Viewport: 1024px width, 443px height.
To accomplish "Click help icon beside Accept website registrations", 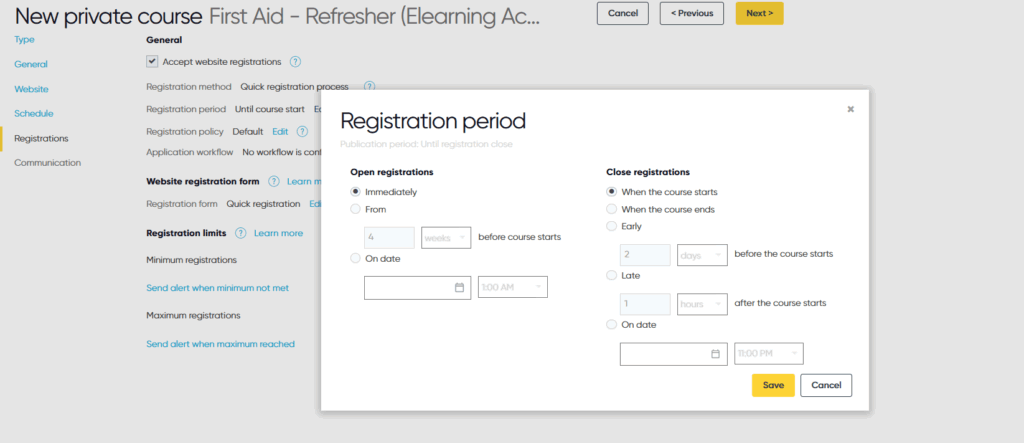I will [x=295, y=62].
